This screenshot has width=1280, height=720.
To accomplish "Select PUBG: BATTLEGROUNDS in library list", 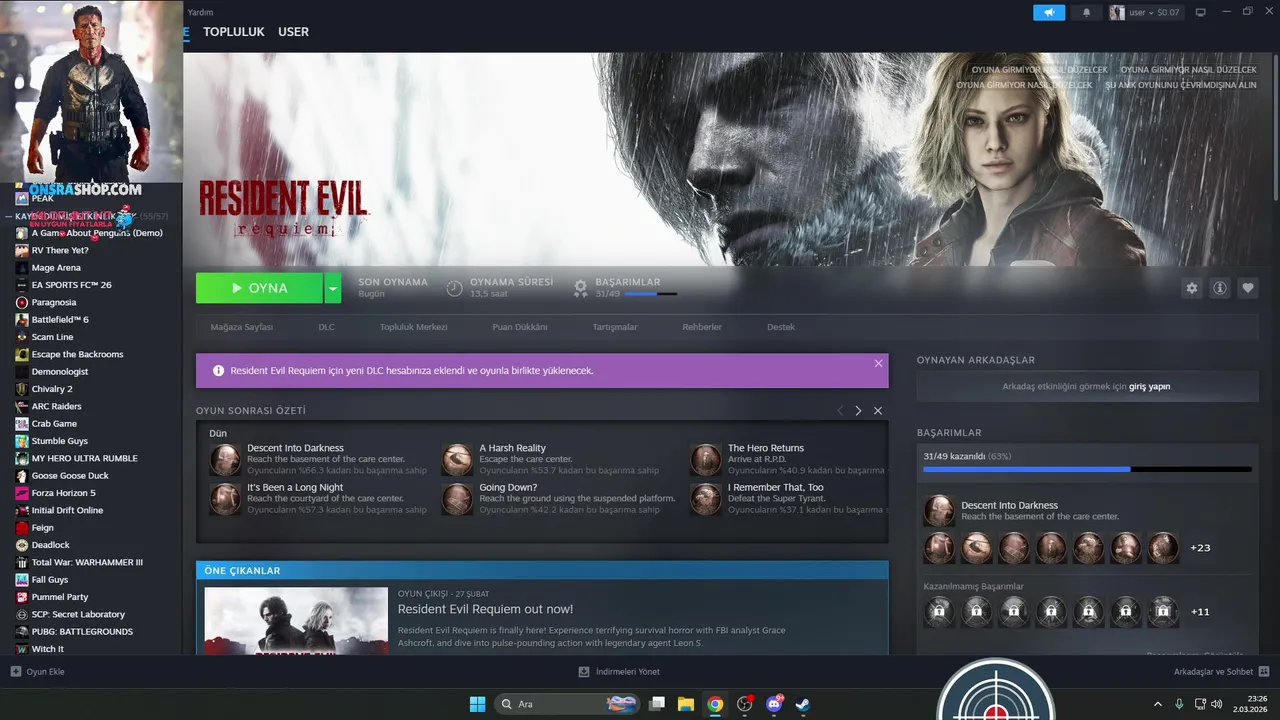I will point(82,632).
